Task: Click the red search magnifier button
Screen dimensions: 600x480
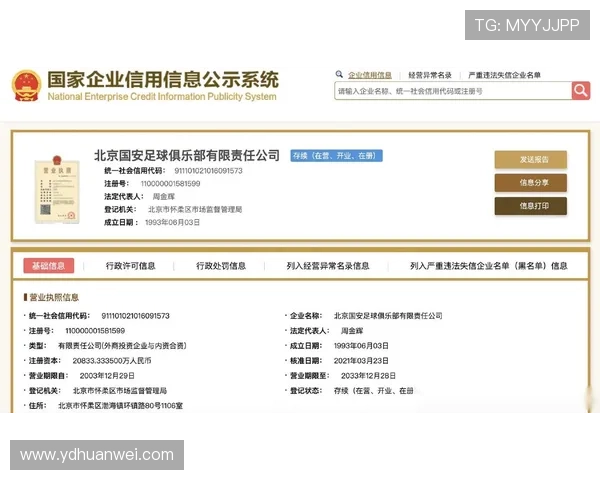Action: [580, 91]
